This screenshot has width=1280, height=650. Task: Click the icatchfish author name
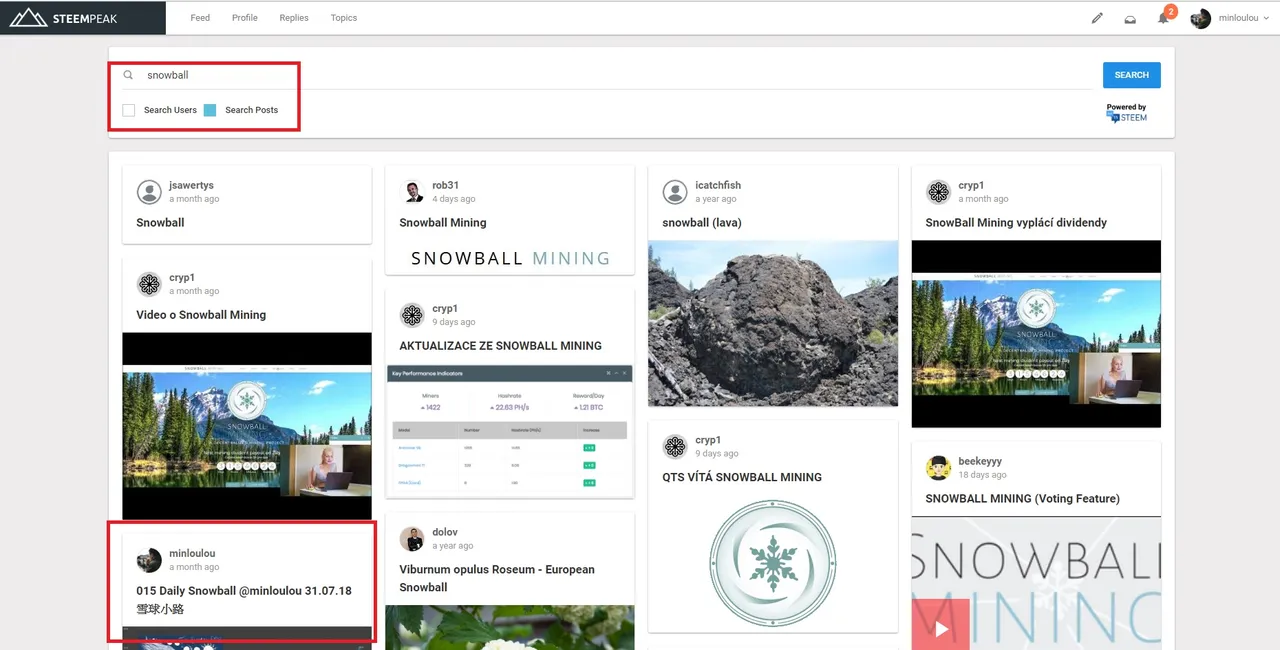(718, 186)
